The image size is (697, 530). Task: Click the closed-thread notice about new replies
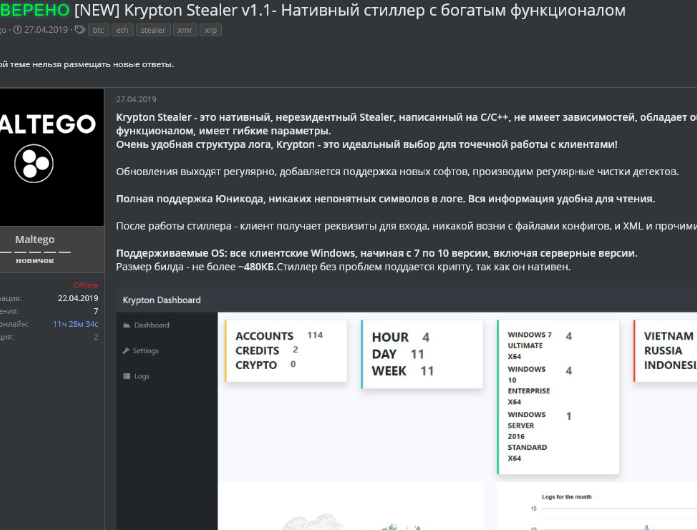coord(87,64)
